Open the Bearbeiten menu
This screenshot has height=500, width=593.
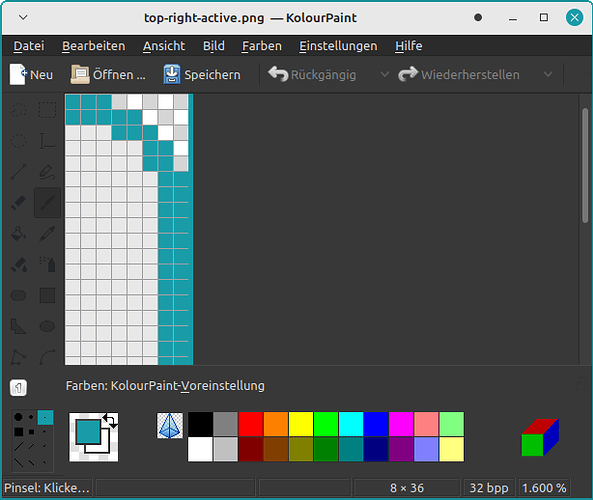click(x=93, y=46)
